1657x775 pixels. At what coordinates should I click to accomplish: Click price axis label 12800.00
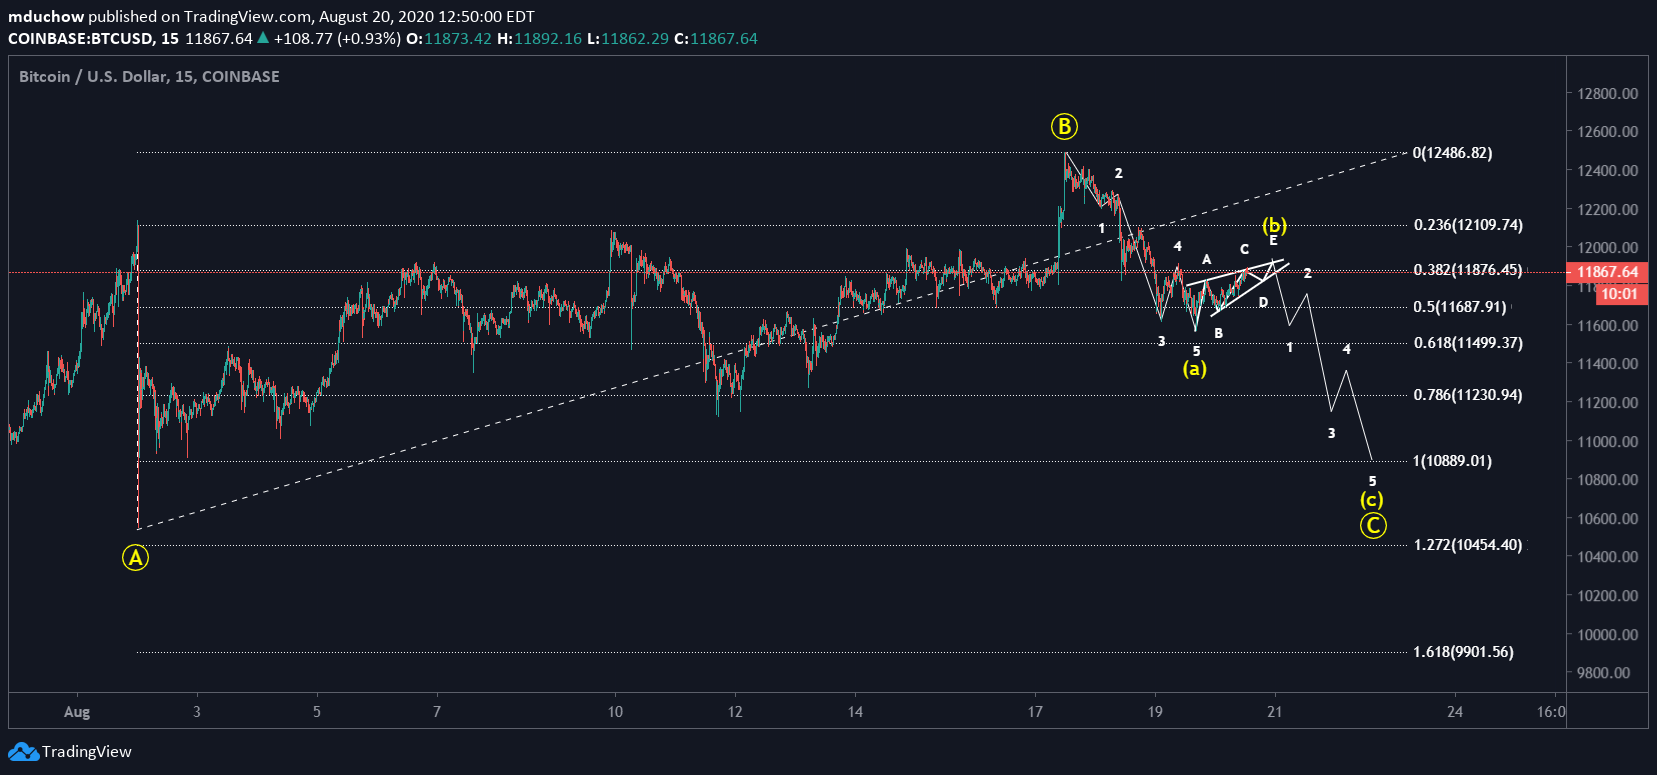(1608, 93)
